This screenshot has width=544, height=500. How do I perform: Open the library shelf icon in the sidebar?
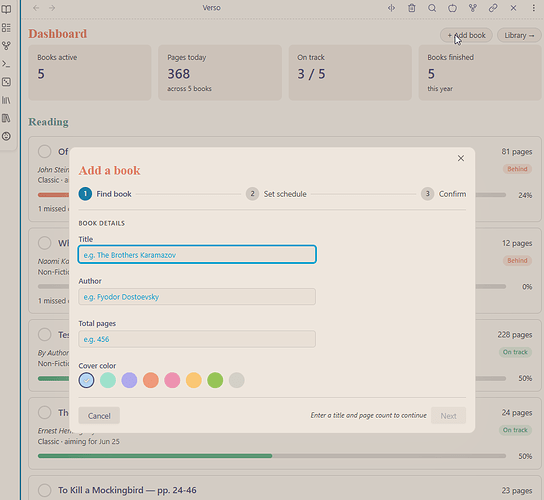pyautogui.click(x=6, y=100)
